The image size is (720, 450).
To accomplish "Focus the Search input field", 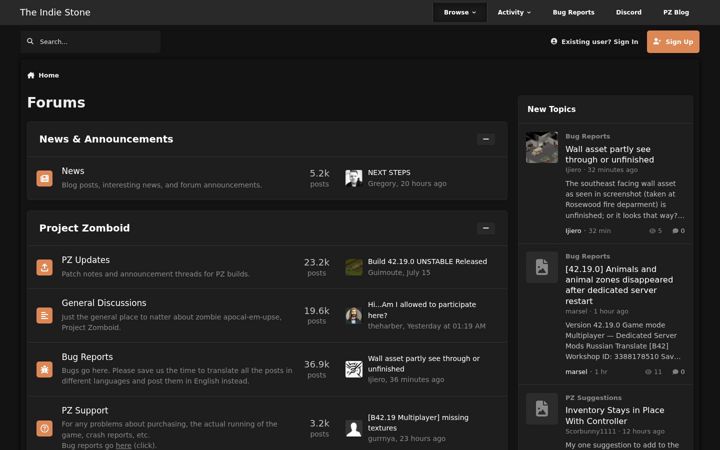I will [90, 42].
